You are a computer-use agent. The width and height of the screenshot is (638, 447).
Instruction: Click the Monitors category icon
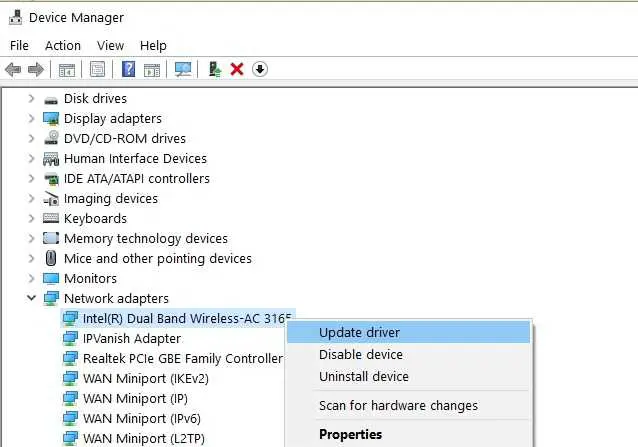(x=51, y=279)
